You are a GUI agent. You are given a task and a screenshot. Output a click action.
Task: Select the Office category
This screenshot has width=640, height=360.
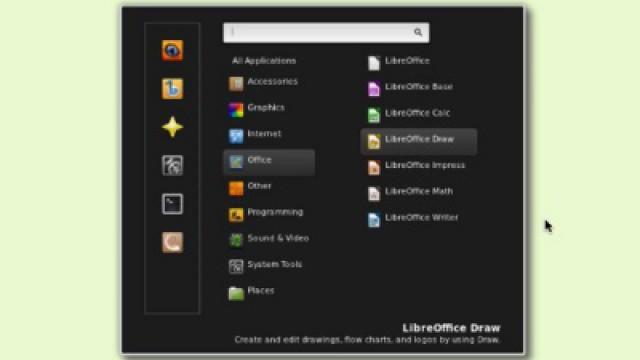click(269, 162)
